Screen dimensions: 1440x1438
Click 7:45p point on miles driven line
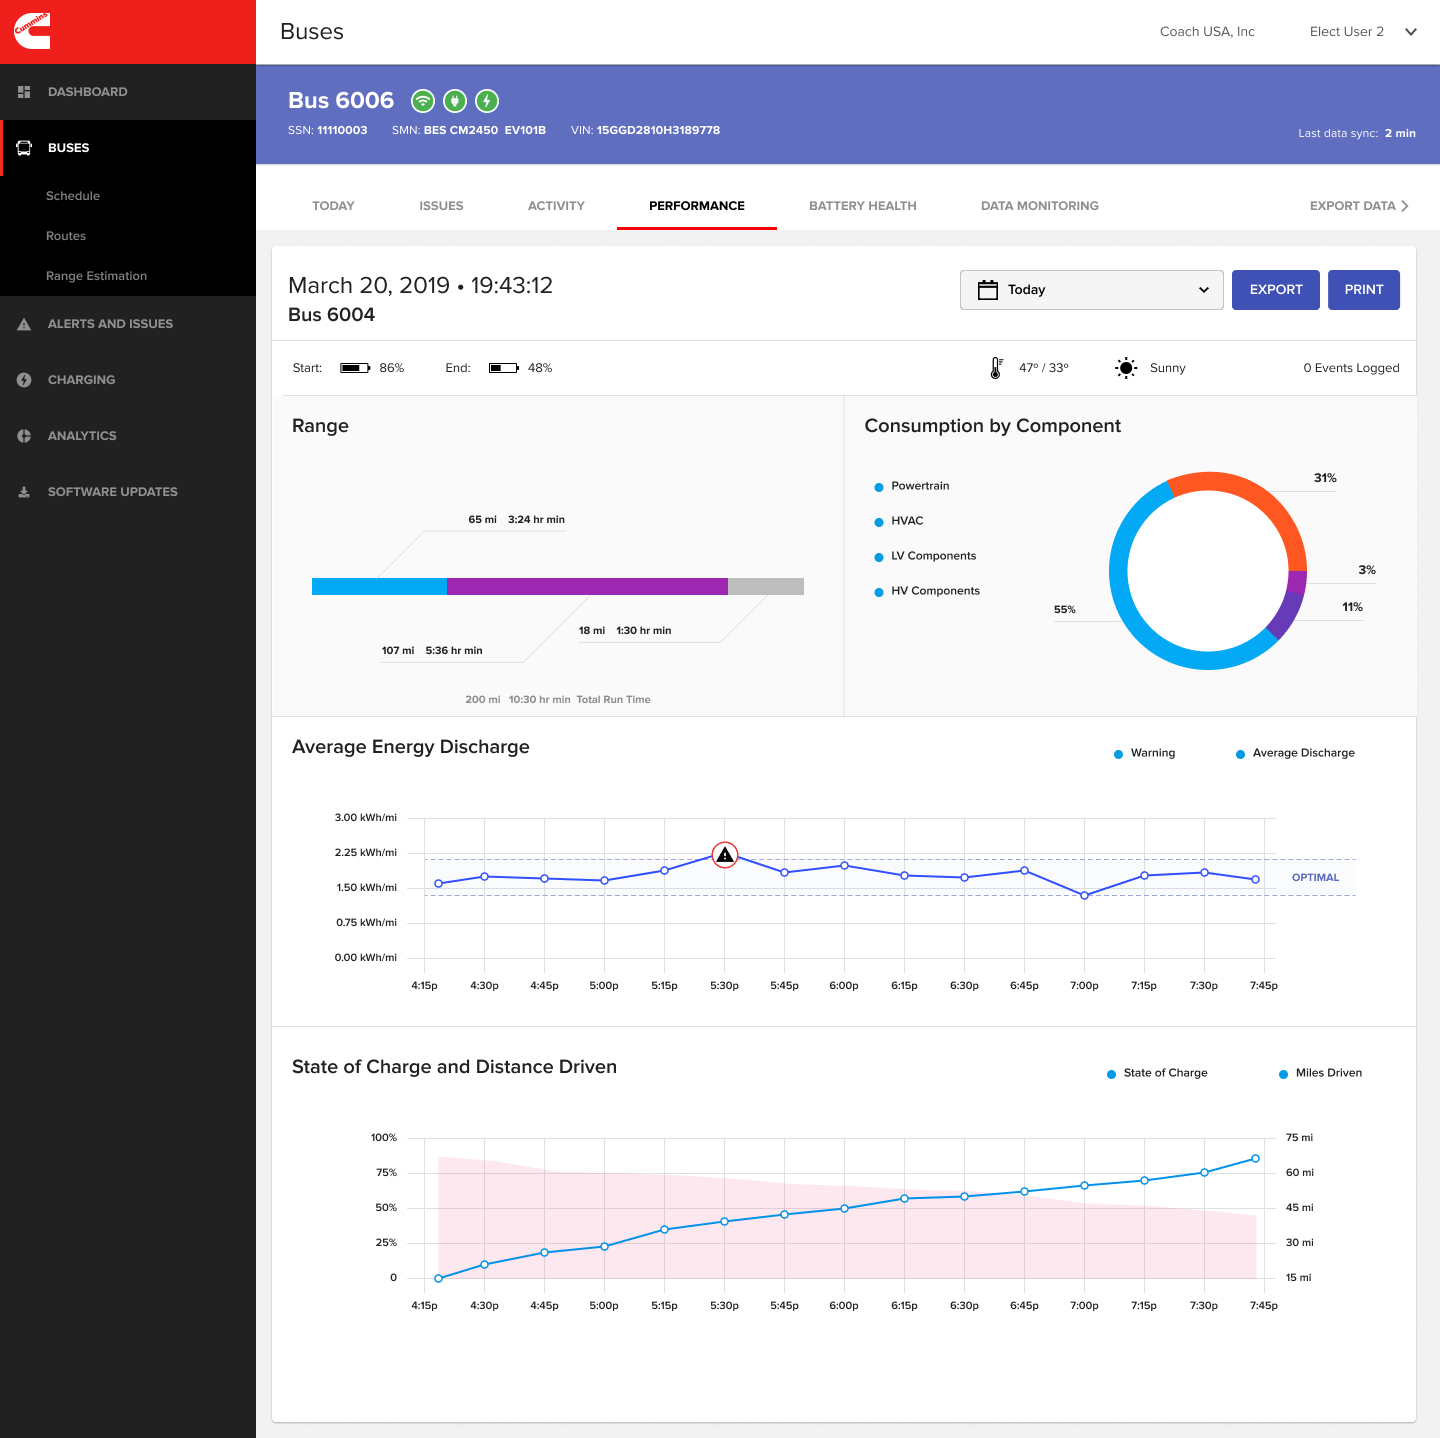pos(1256,1159)
